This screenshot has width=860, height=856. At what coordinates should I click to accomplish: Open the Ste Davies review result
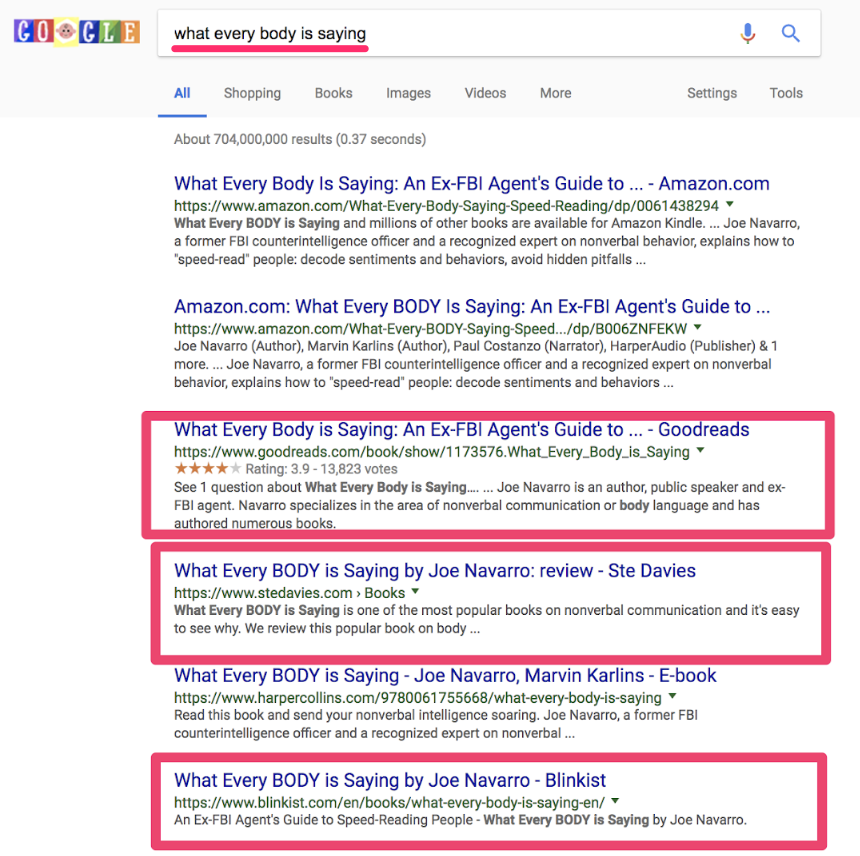435,571
